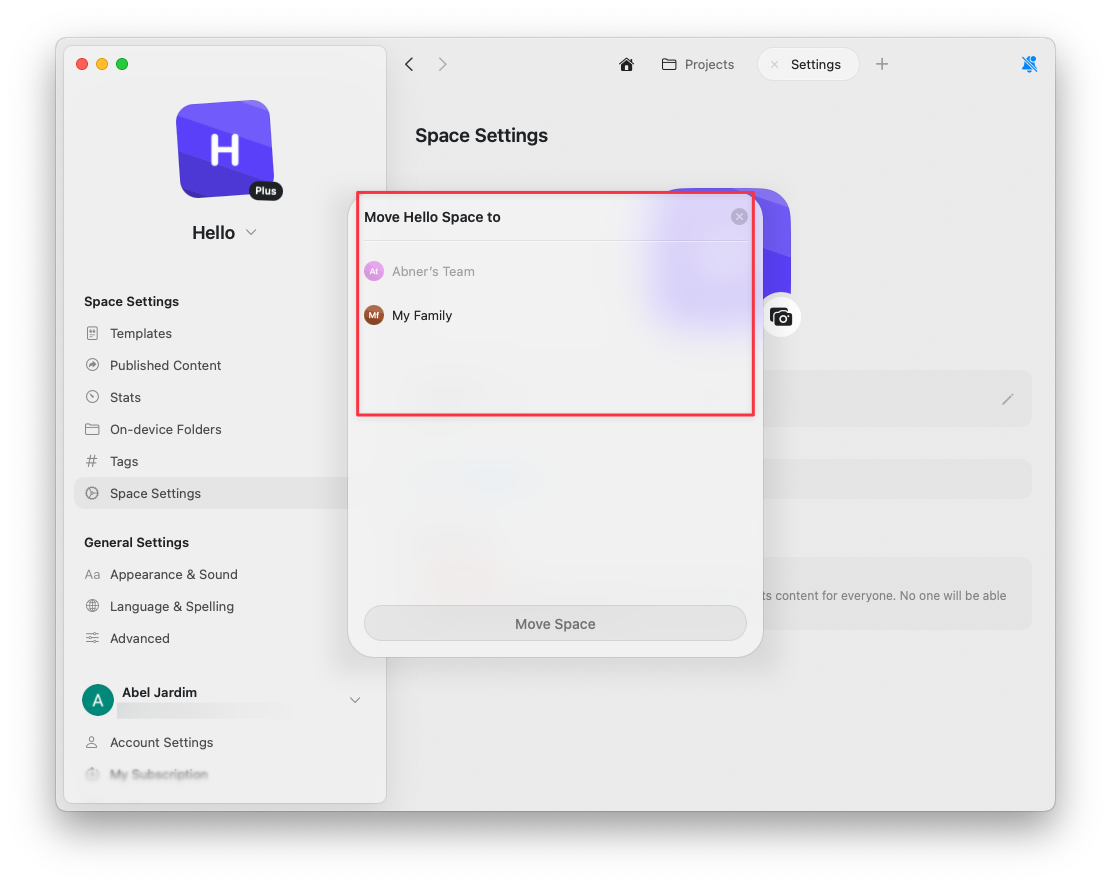The image size is (1111, 885).
Task: Open the Home tab icon
Action: click(x=626, y=64)
